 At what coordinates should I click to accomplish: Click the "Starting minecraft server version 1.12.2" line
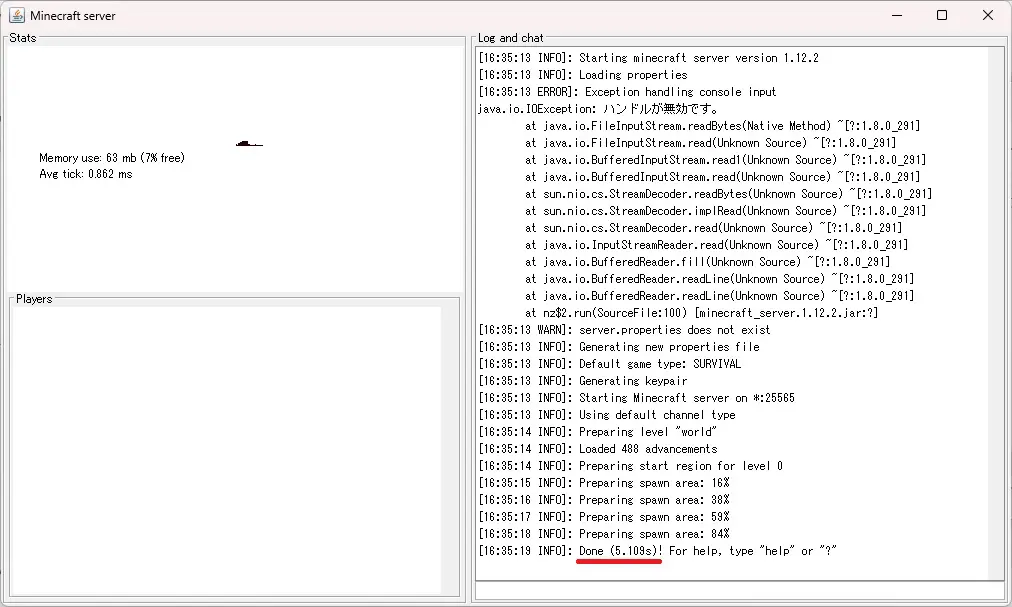tap(648, 58)
